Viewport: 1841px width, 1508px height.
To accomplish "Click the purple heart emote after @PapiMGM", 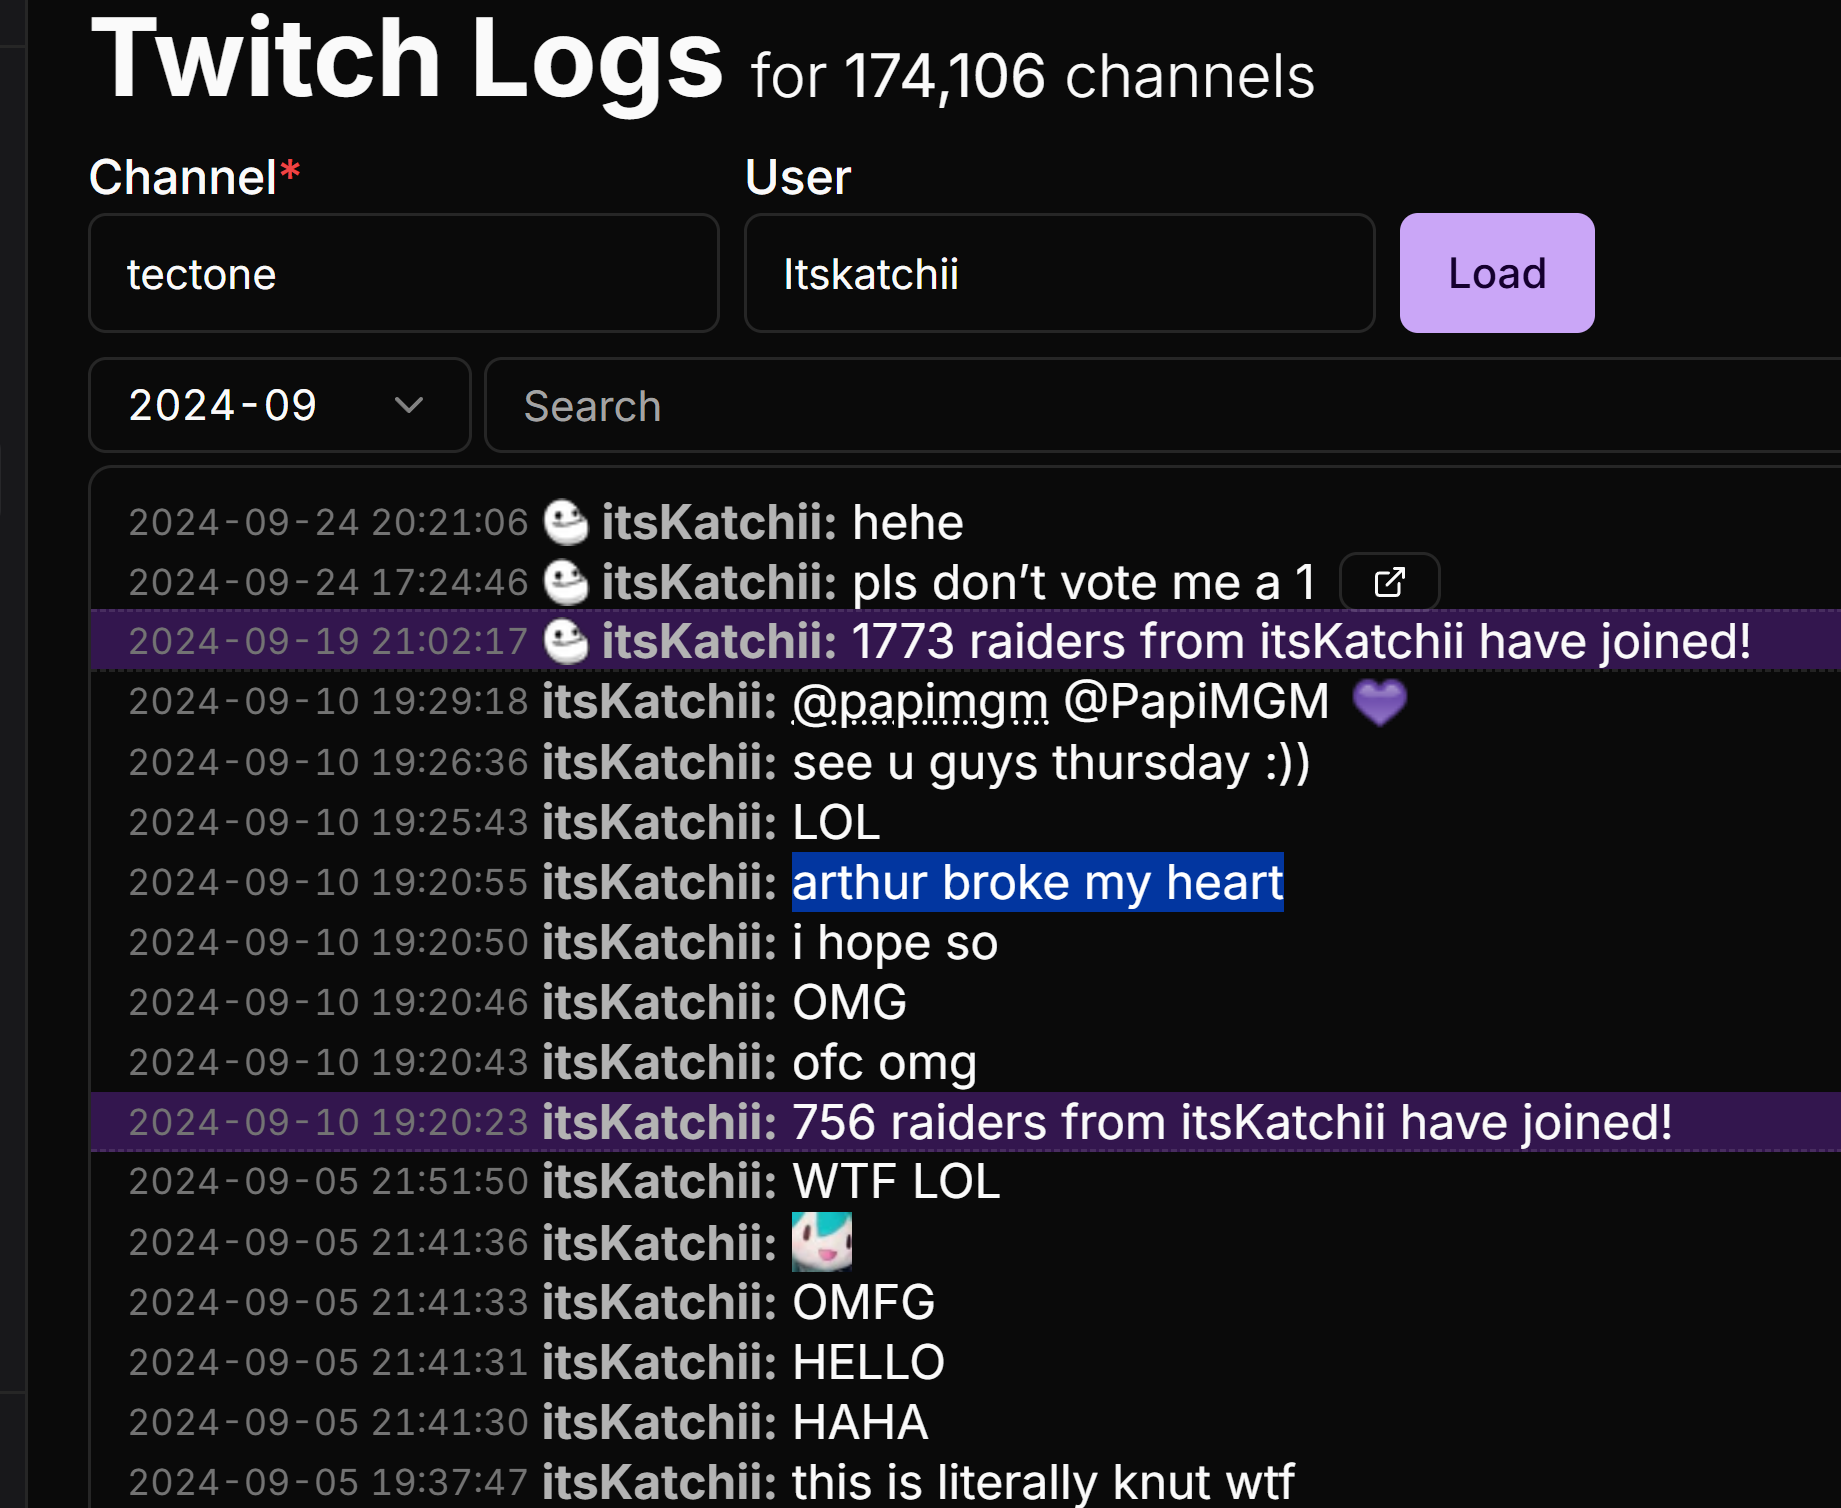I will [1380, 701].
